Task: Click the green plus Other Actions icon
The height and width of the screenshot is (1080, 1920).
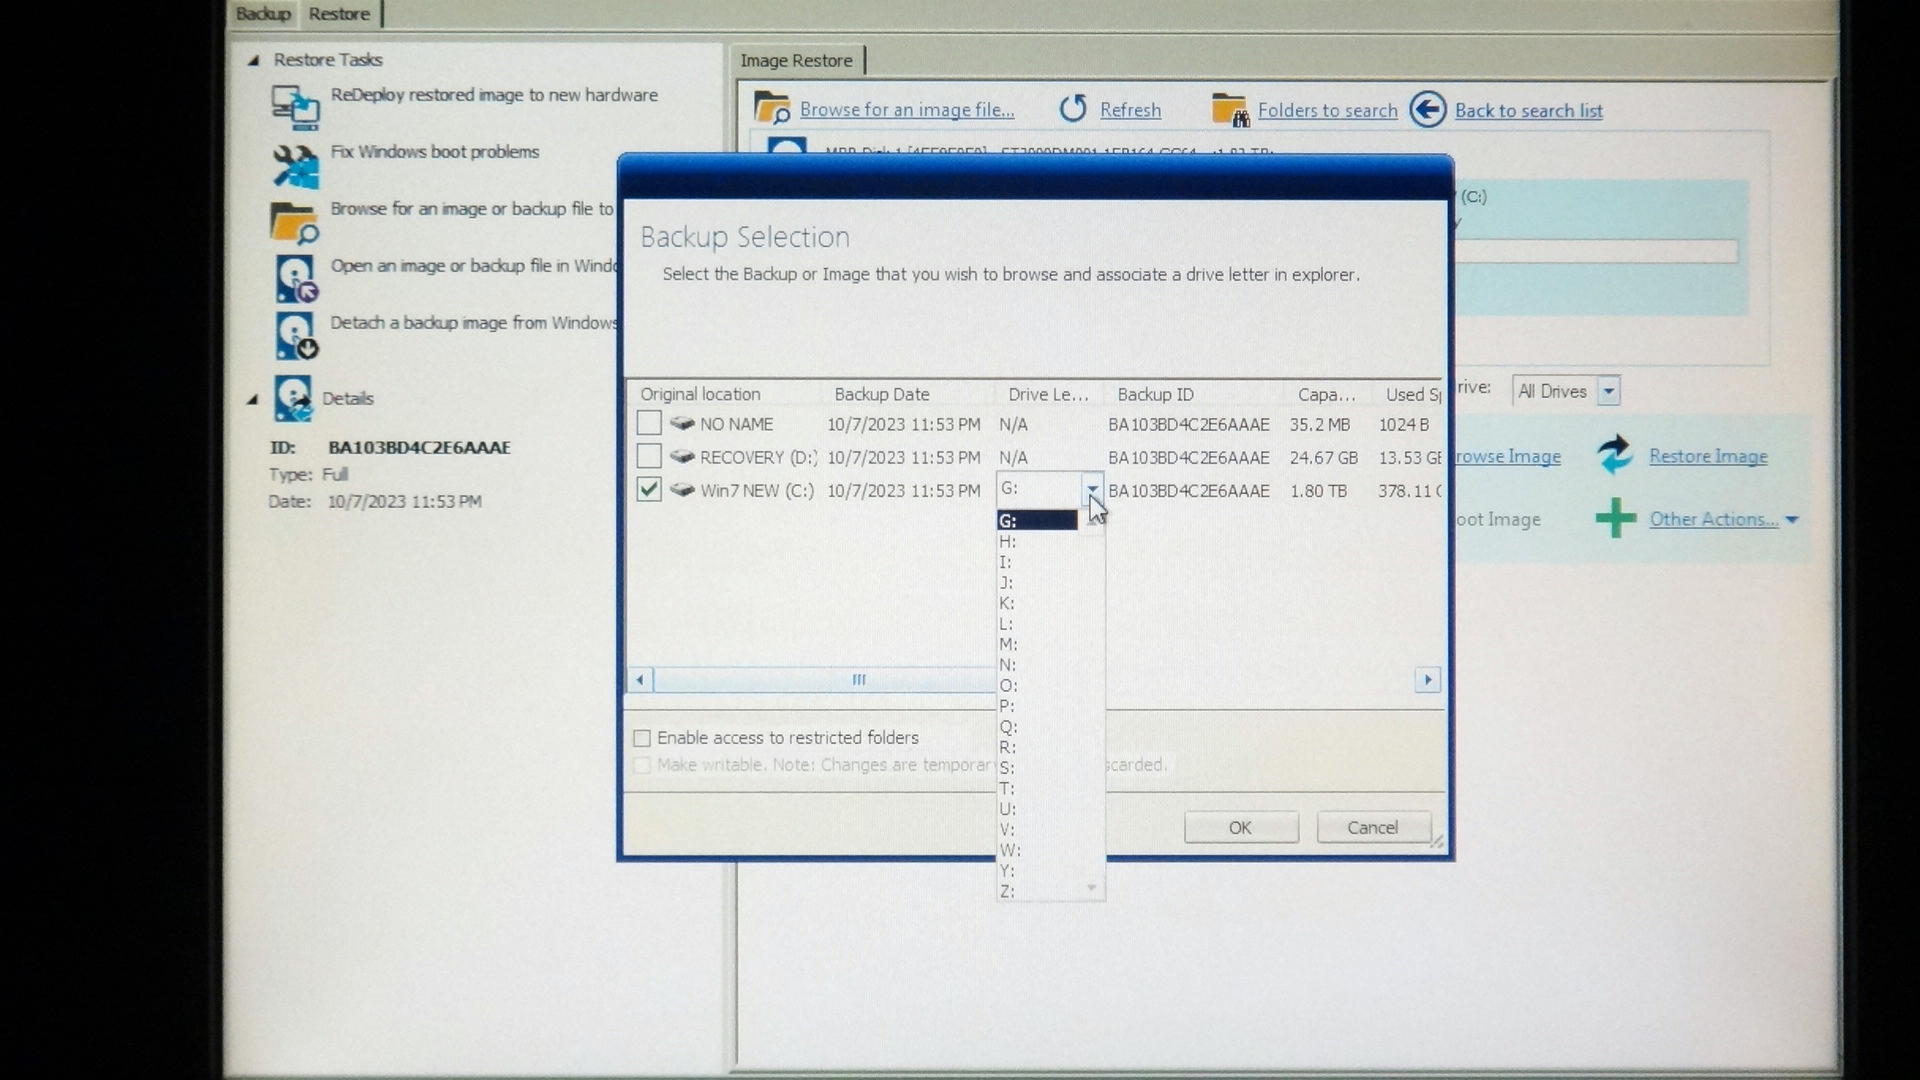Action: [1615, 518]
